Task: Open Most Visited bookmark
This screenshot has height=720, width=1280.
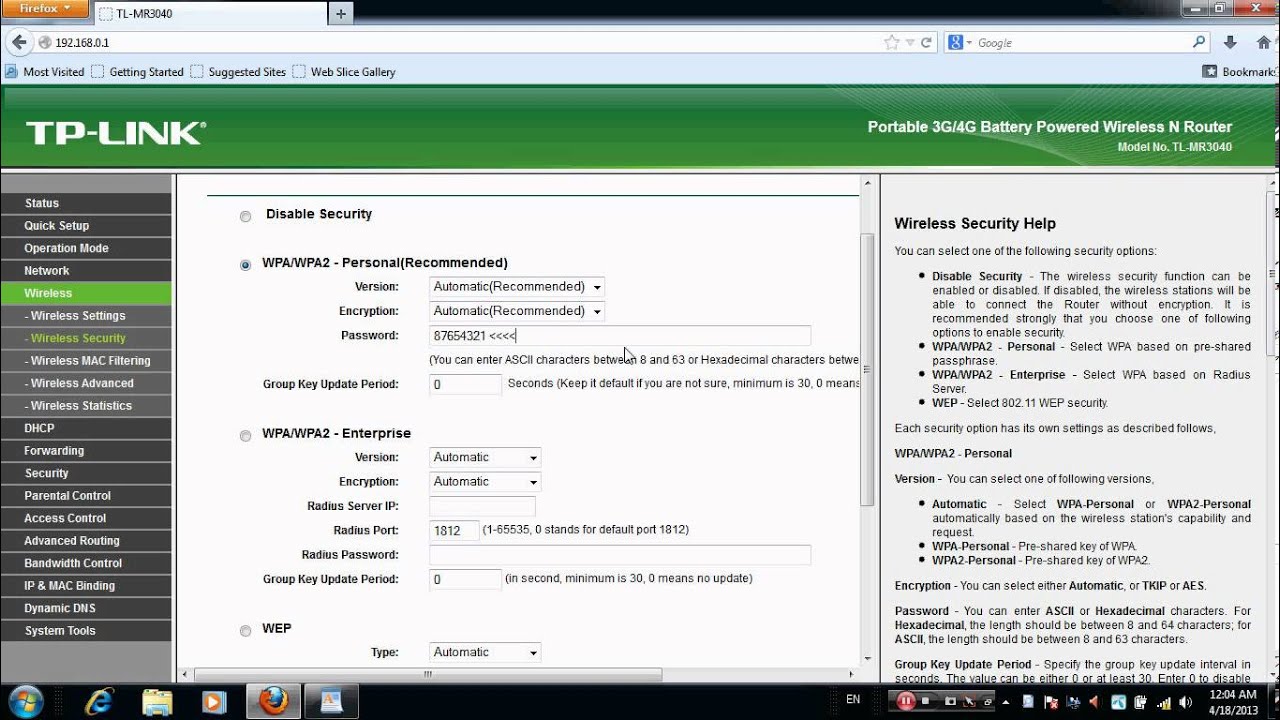Action: pos(45,72)
